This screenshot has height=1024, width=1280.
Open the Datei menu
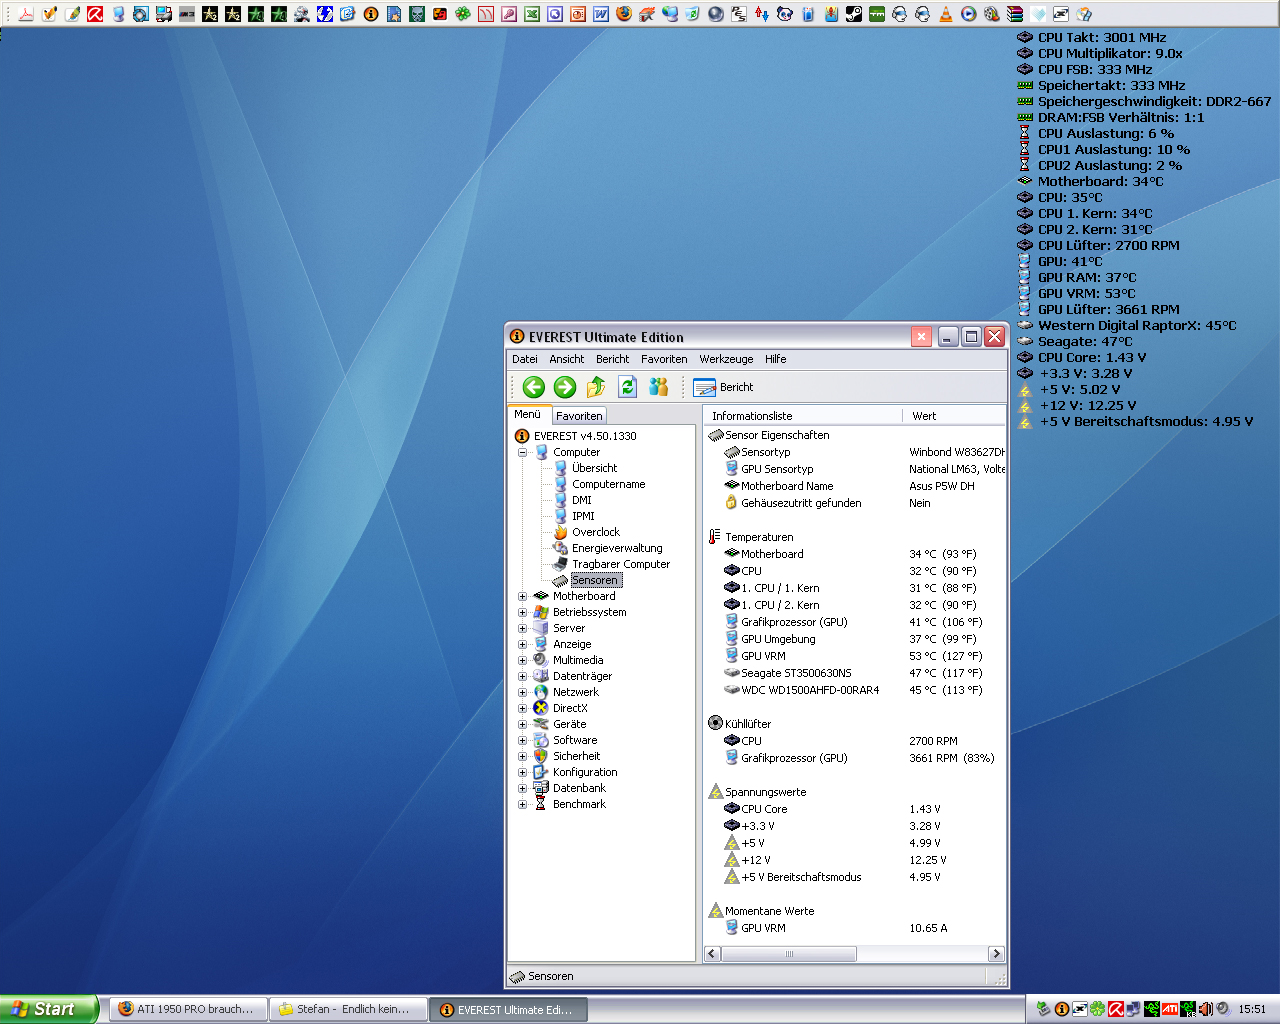(x=524, y=359)
